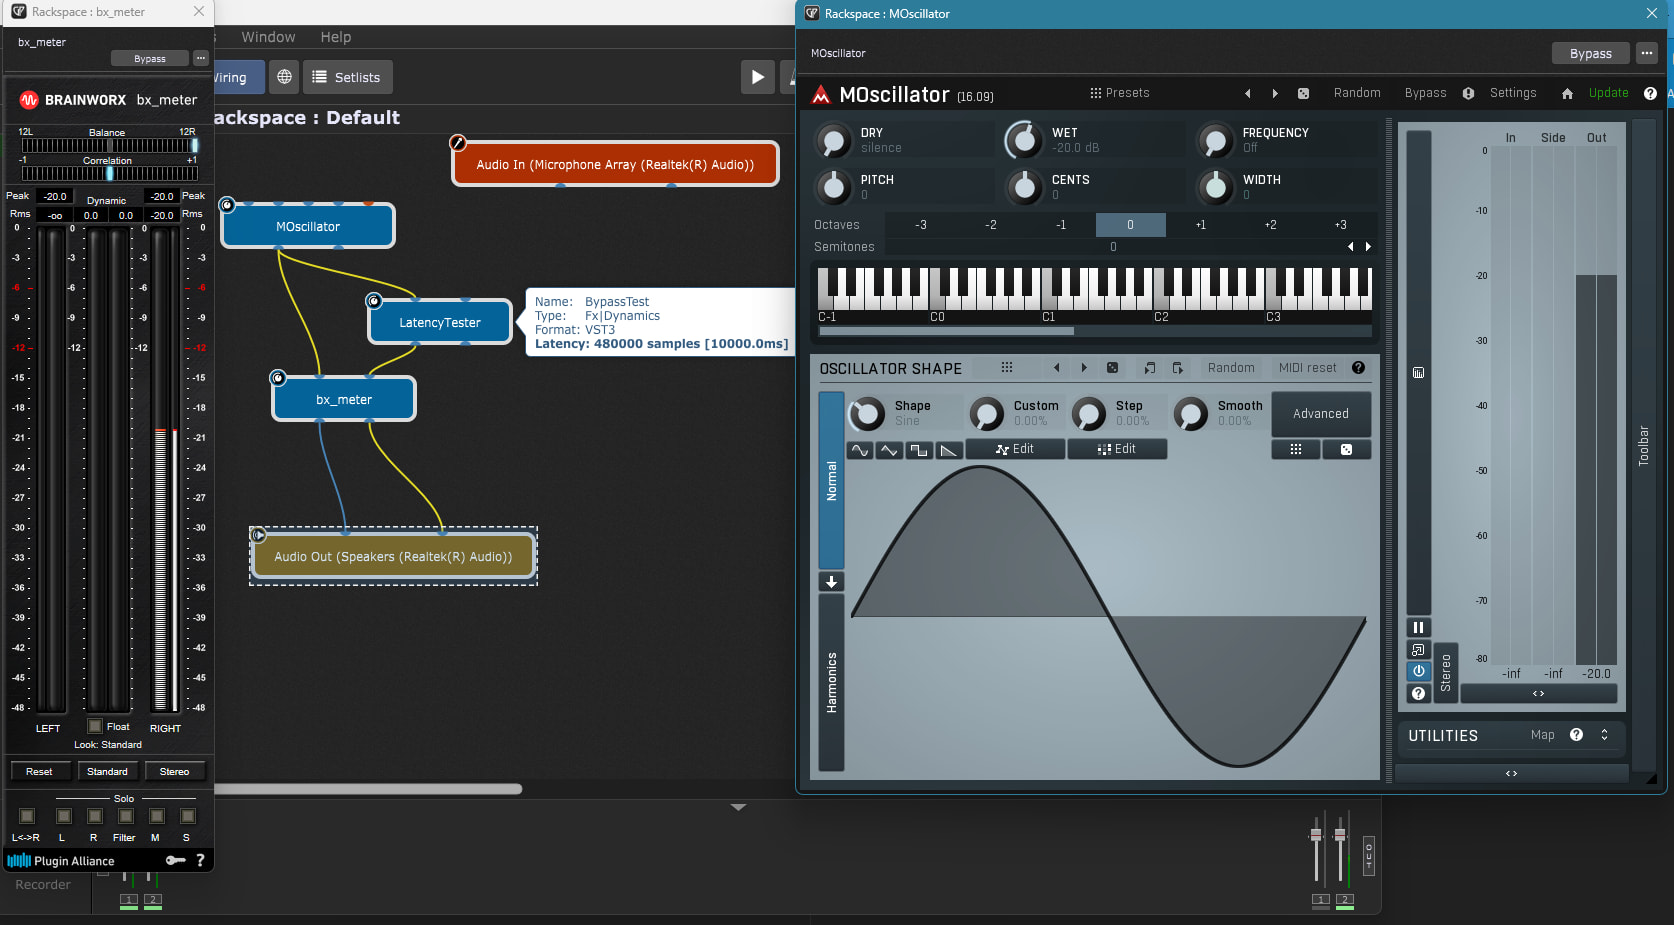The image size is (1674, 925).
Task: Pause the MOscillator level meter
Action: point(1418,627)
